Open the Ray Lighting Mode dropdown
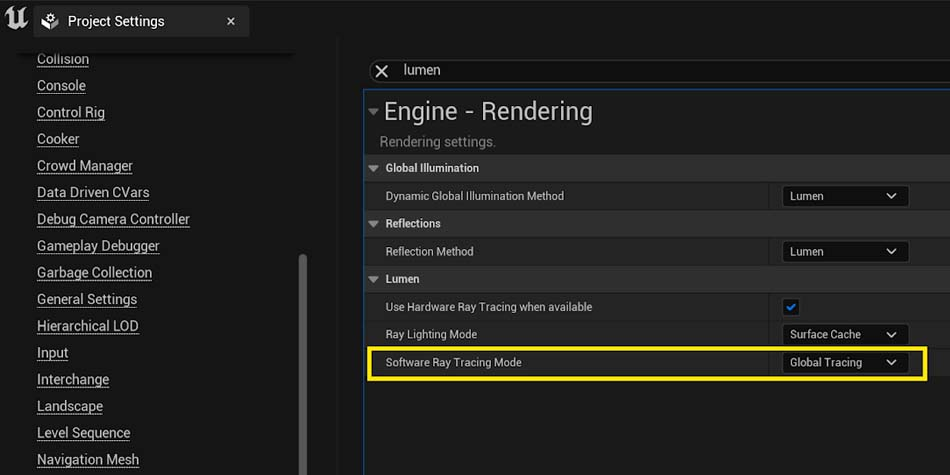The image size is (950, 475). 844,335
